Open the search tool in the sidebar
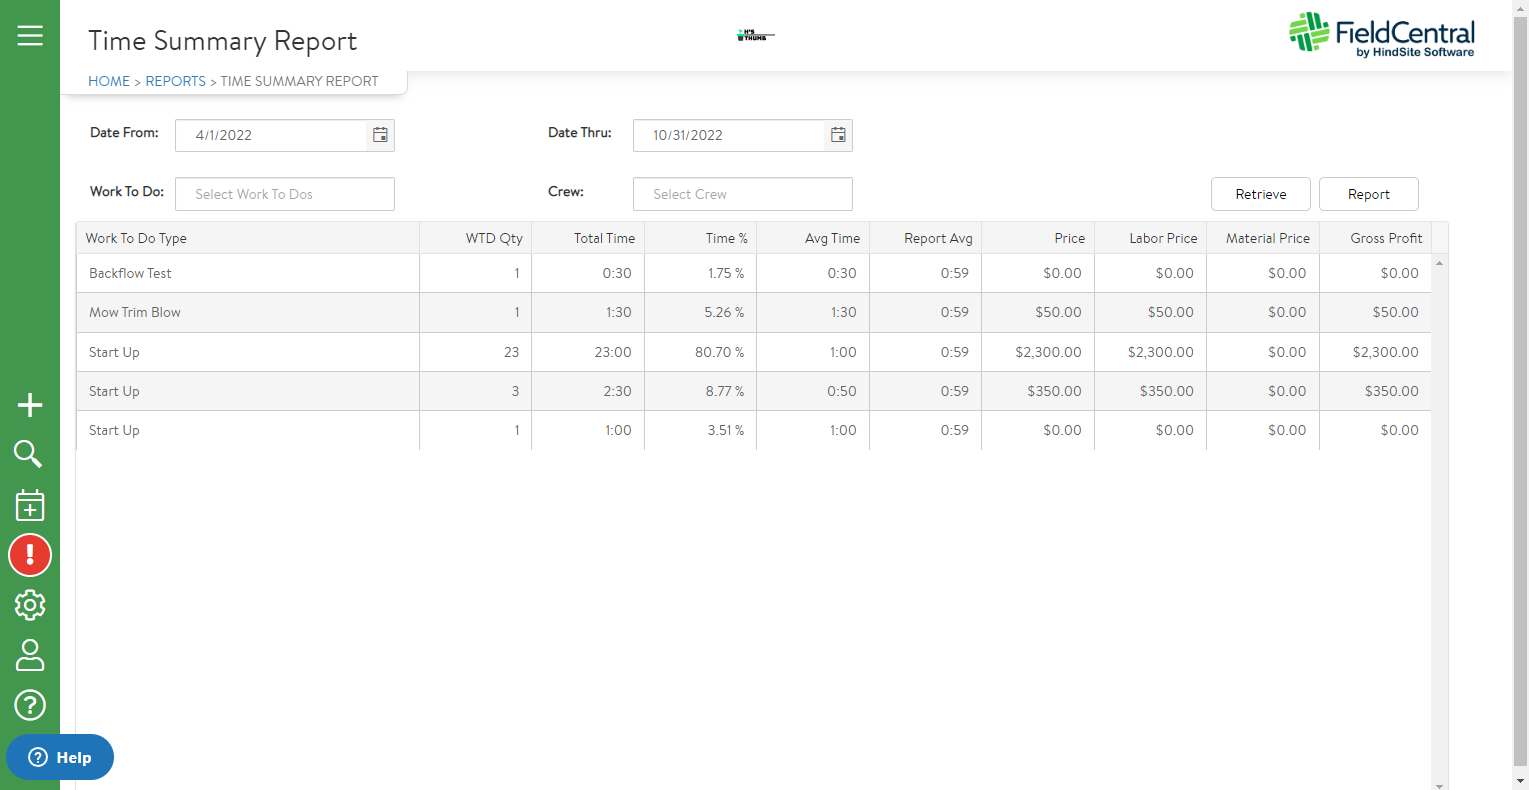This screenshot has height=790, width=1529. (30, 455)
